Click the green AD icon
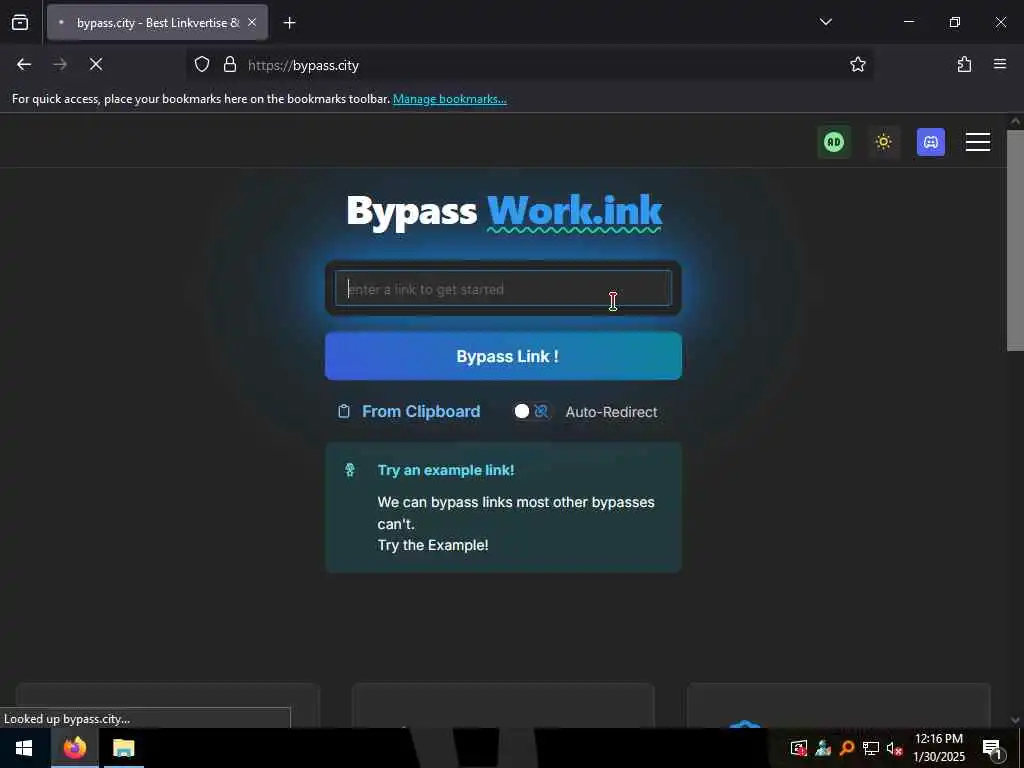Image resolution: width=1024 pixels, height=768 pixels. tap(834, 142)
